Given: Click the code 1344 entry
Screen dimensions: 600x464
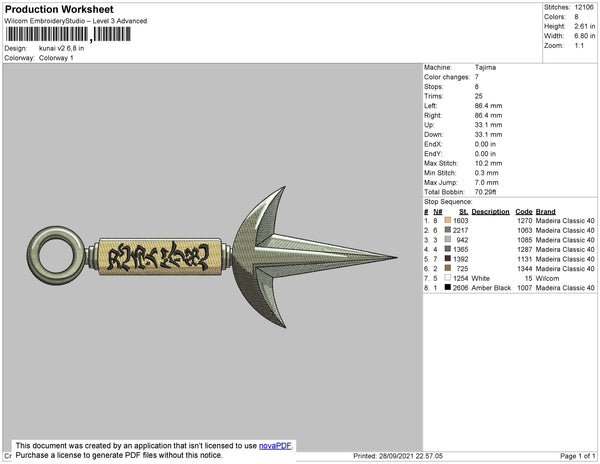Looking at the screenshot, I should pos(525,269).
